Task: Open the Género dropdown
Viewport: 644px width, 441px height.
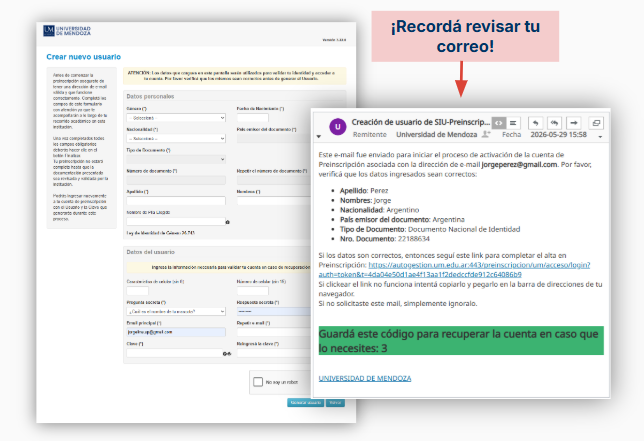Action: click(x=176, y=118)
